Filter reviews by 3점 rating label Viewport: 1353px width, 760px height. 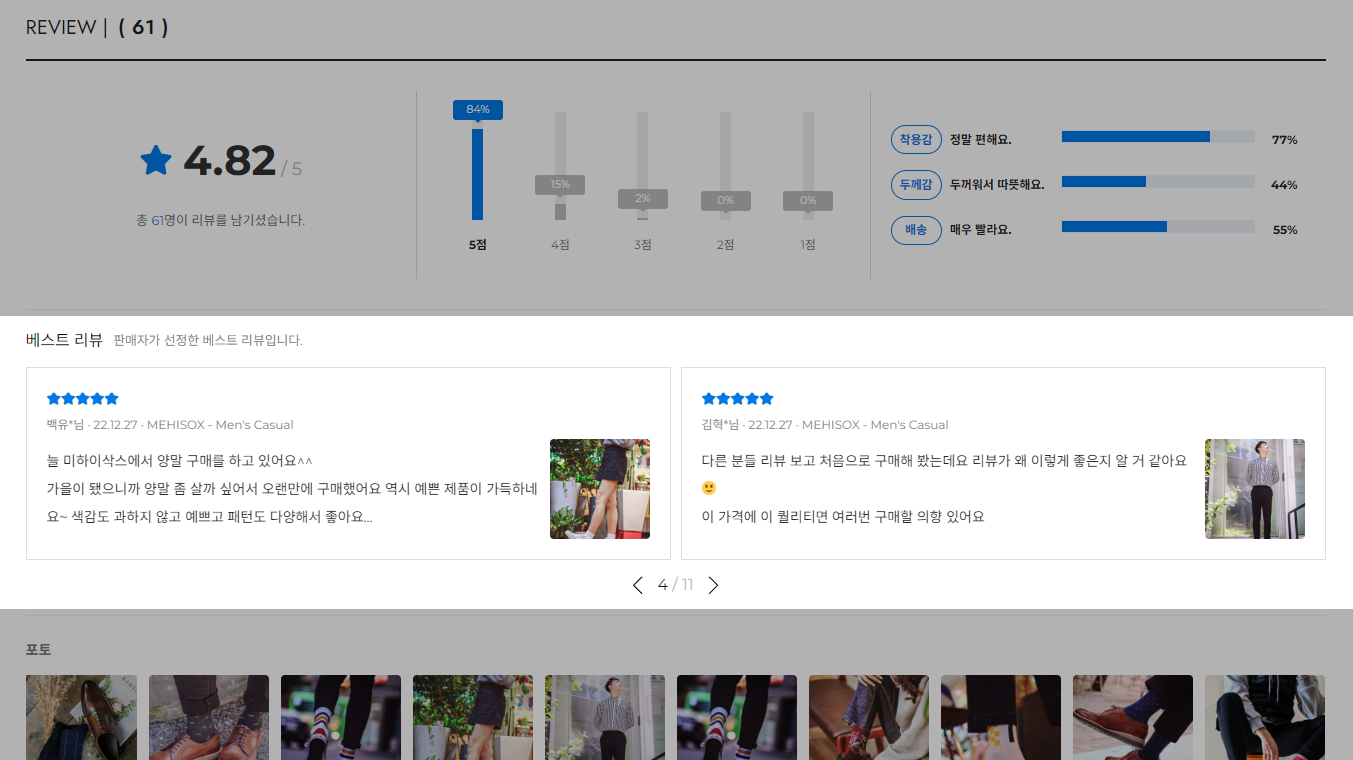tap(642, 245)
